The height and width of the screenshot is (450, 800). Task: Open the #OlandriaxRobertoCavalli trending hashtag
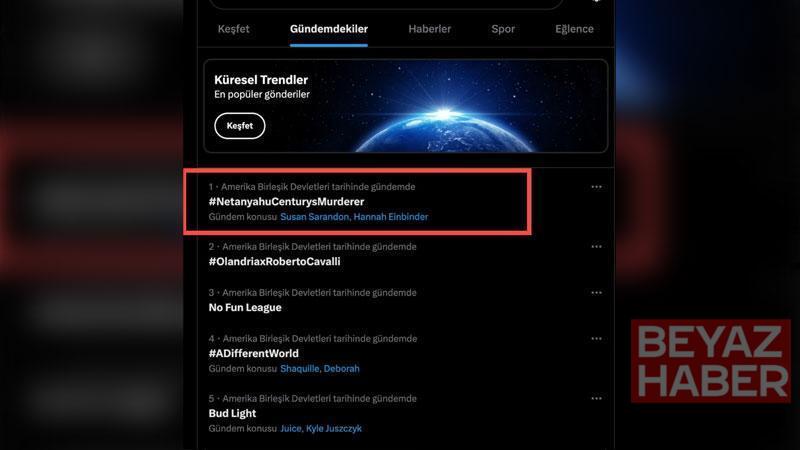[274, 261]
